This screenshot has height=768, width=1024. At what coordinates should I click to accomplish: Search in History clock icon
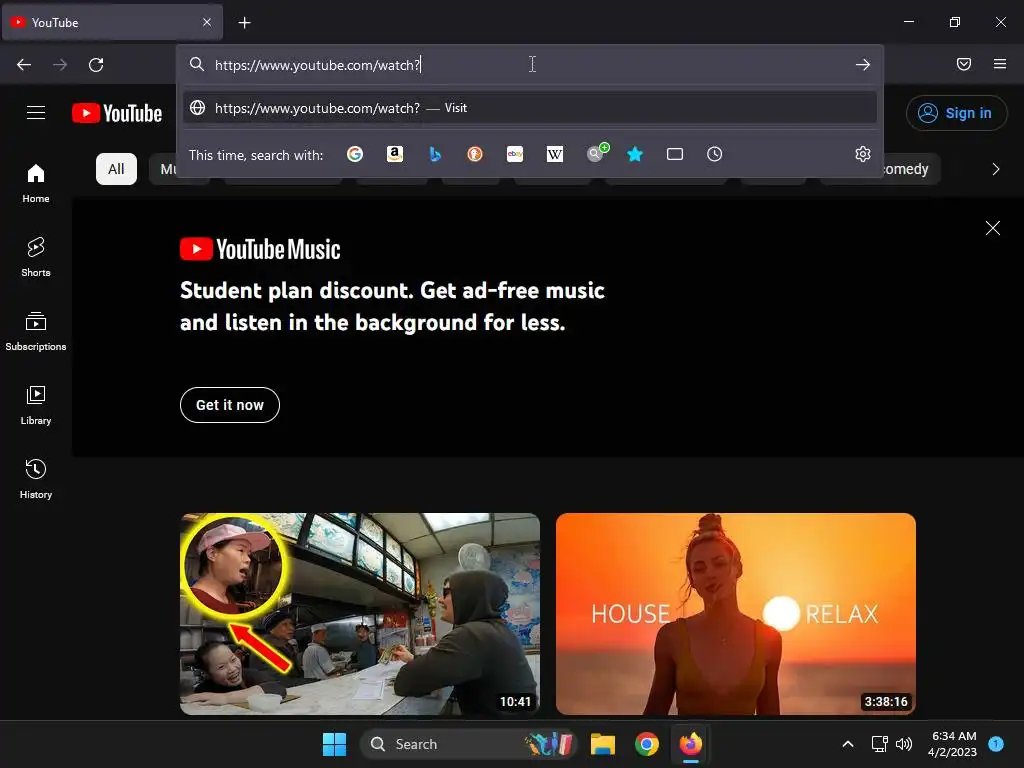coord(714,154)
